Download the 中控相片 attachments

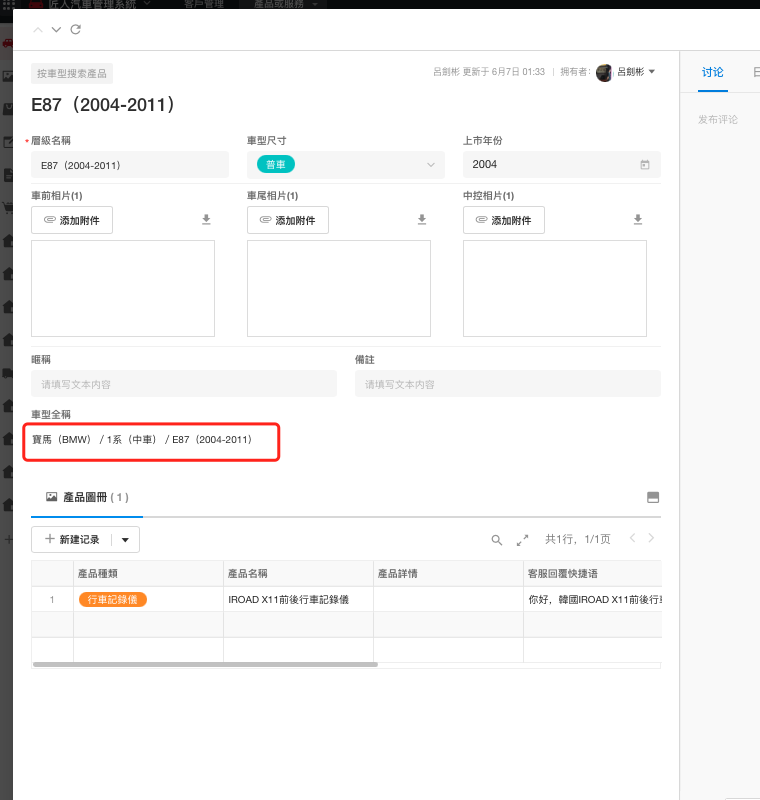[638, 220]
